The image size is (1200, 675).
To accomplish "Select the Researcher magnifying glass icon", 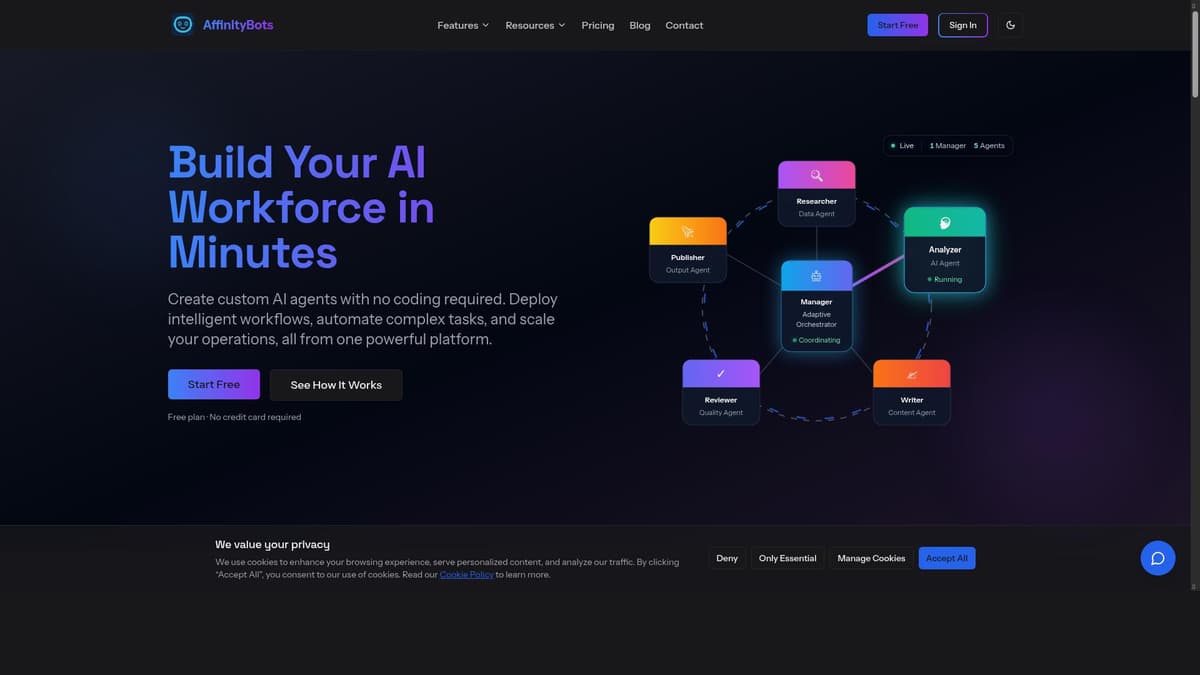I will pyautogui.click(x=816, y=174).
